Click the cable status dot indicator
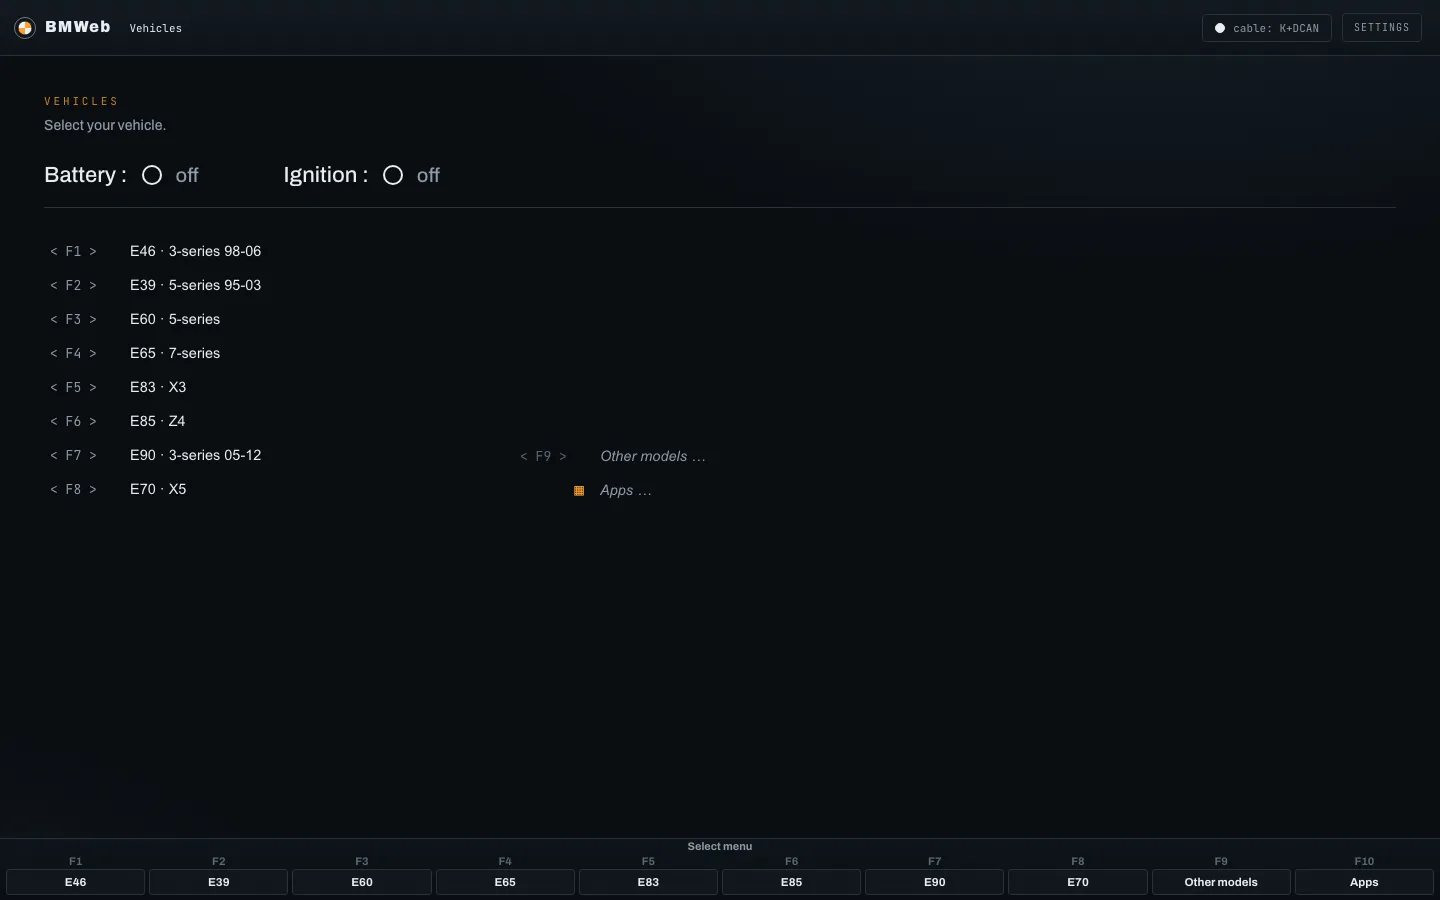 1220,28
